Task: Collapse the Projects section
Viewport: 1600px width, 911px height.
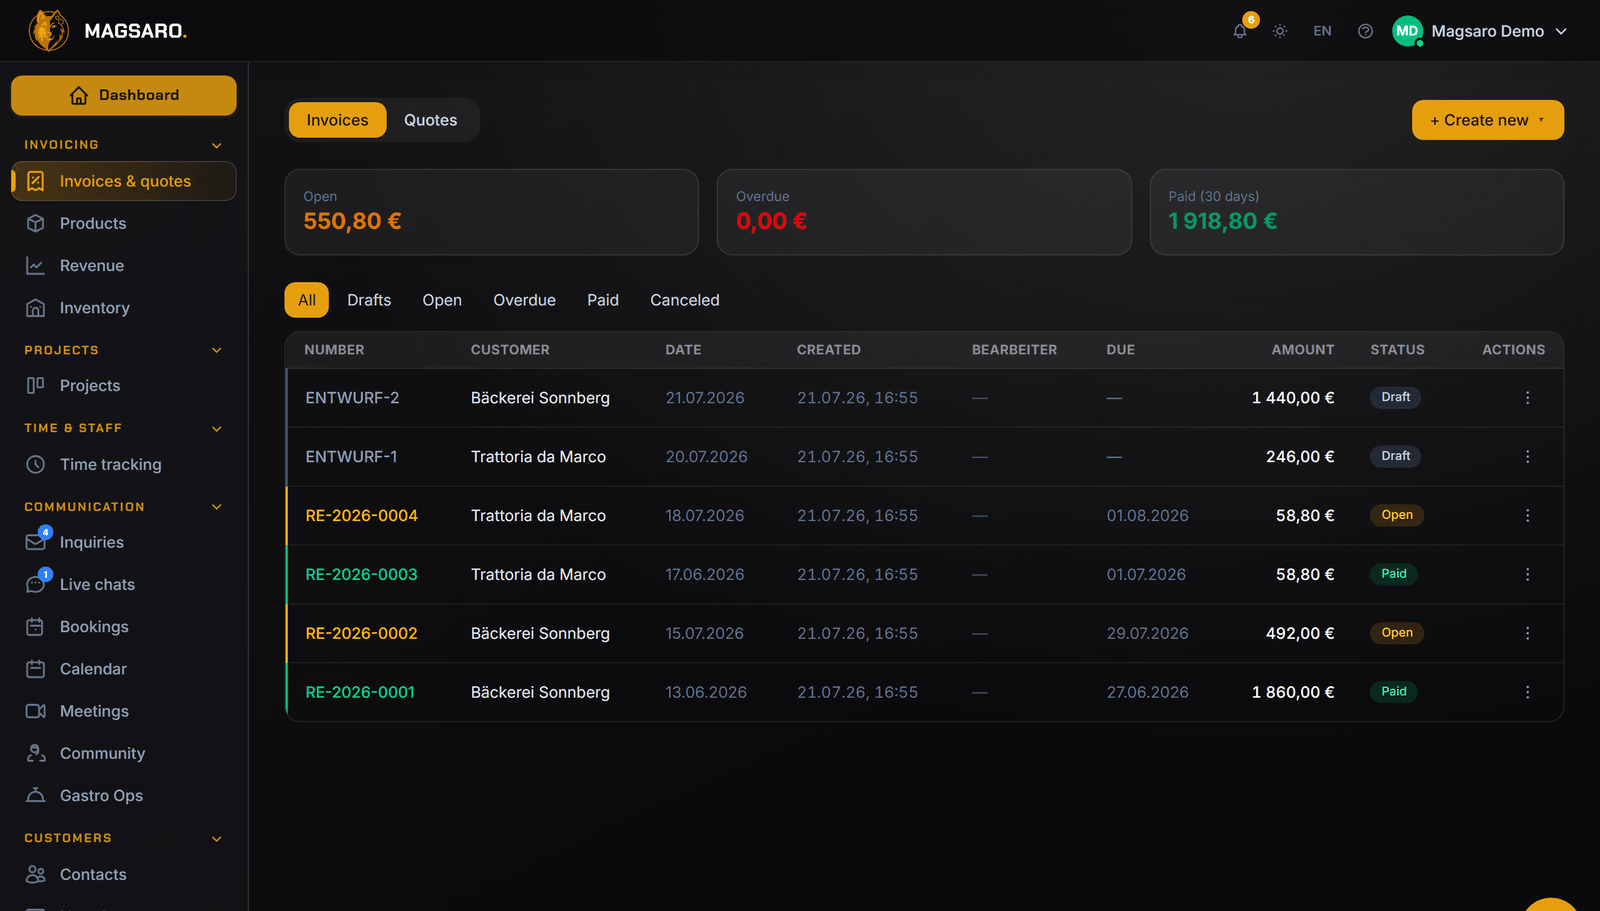Action: point(217,350)
